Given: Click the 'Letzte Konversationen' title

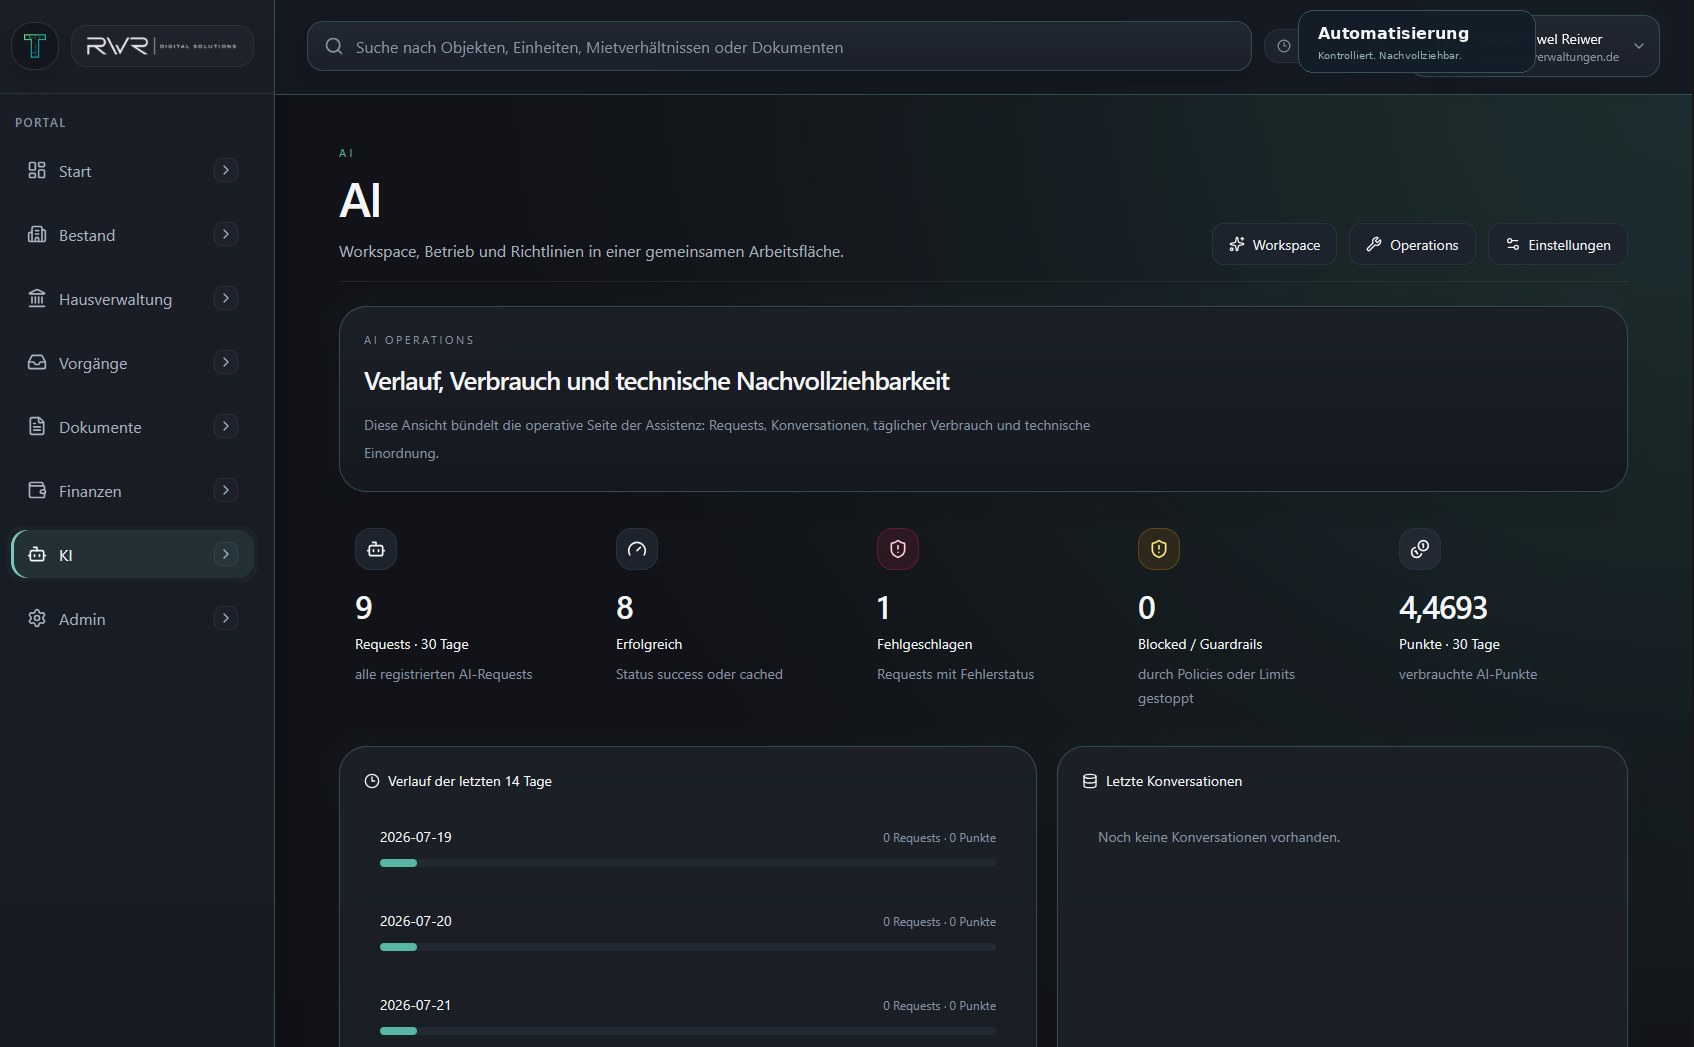Looking at the screenshot, I should pyautogui.click(x=1174, y=781).
